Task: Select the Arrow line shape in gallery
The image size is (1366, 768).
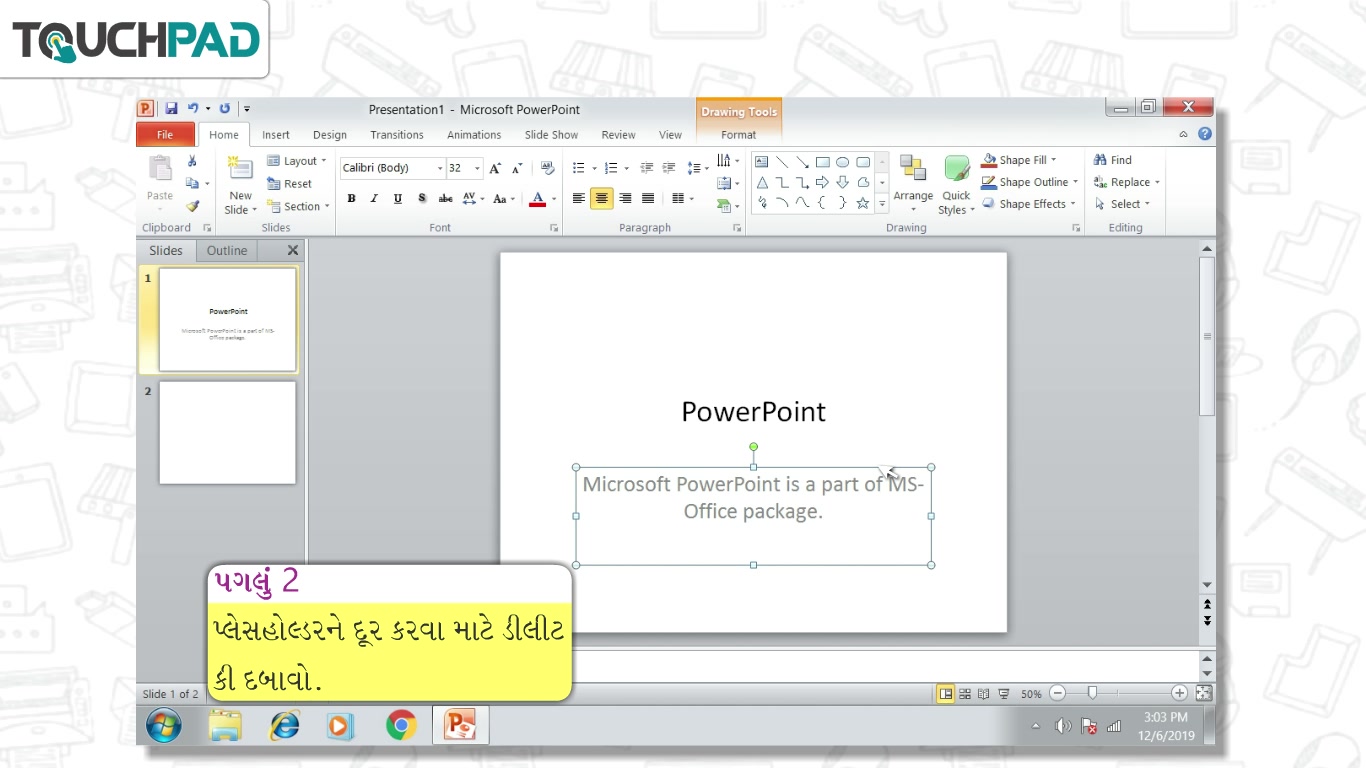Action: pos(802,161)
